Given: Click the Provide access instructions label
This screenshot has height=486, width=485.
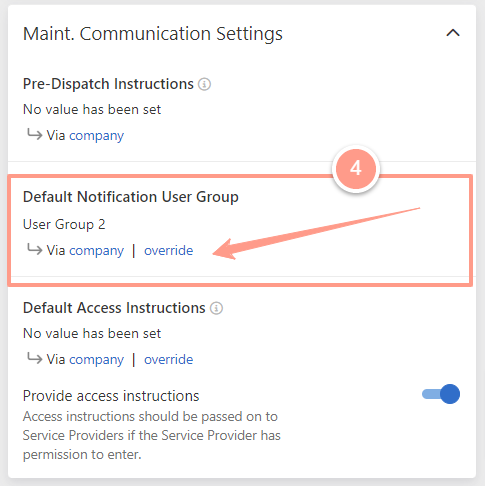Looking at the screenshot, I should click(x=111, y=396).
